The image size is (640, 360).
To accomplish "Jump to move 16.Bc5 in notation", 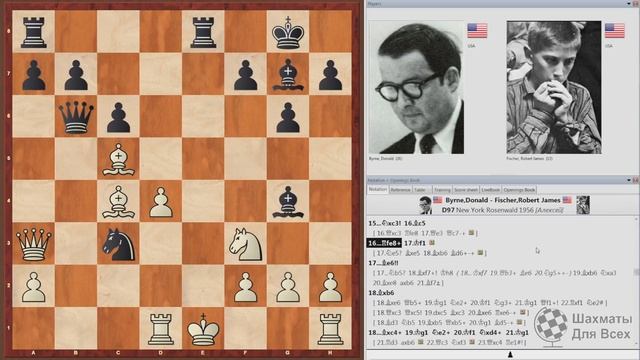I will (x=415, y=223).
